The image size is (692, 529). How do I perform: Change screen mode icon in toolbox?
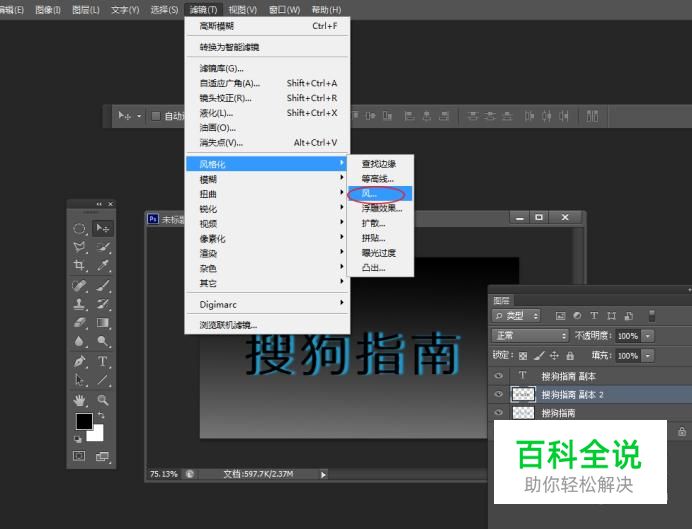point(102,456)
